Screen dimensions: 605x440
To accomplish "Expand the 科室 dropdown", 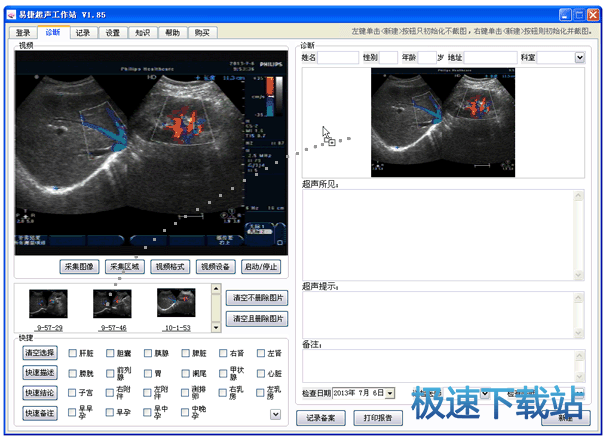I will tap(580, 58).
